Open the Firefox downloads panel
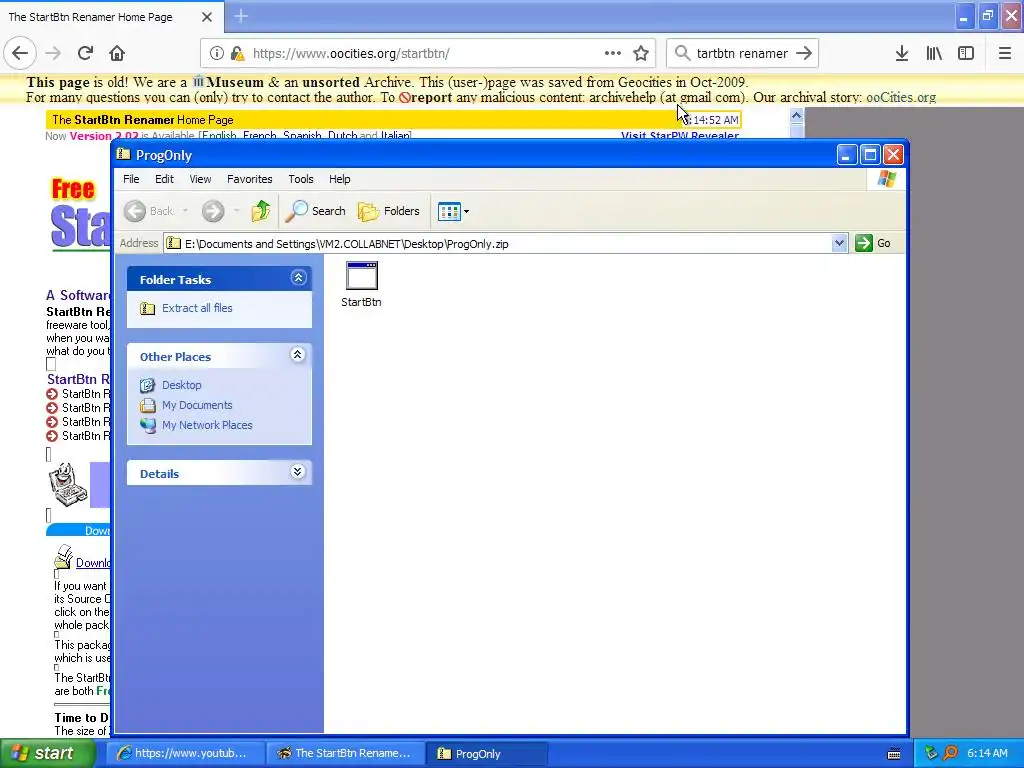1024x768 pixels. pos(902,53)
